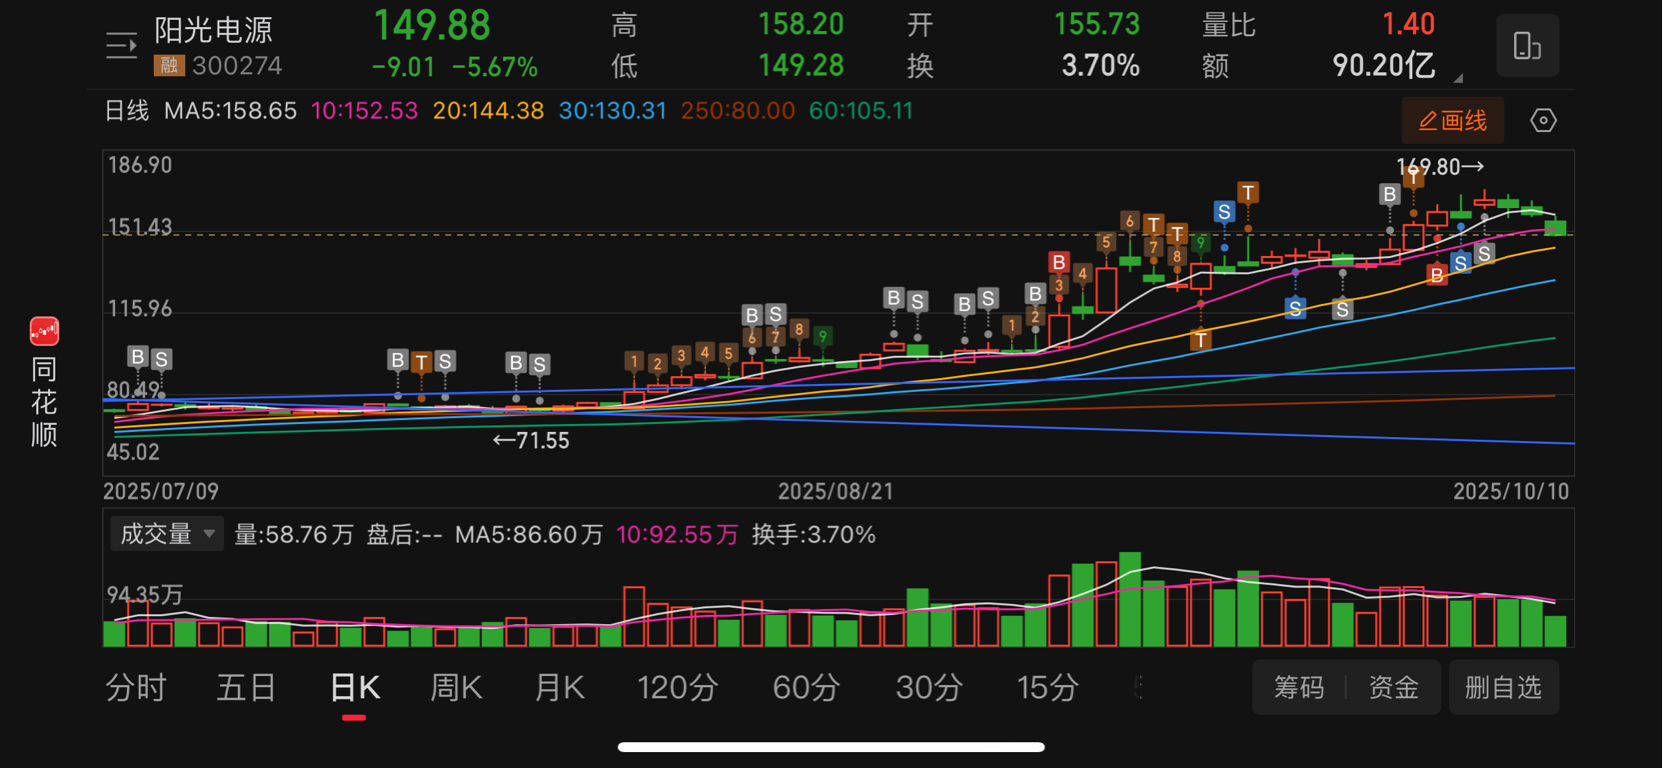This screenshot has height=768, width=1663.
Task: Switch to 分时 tab
Action: (136, 688)
